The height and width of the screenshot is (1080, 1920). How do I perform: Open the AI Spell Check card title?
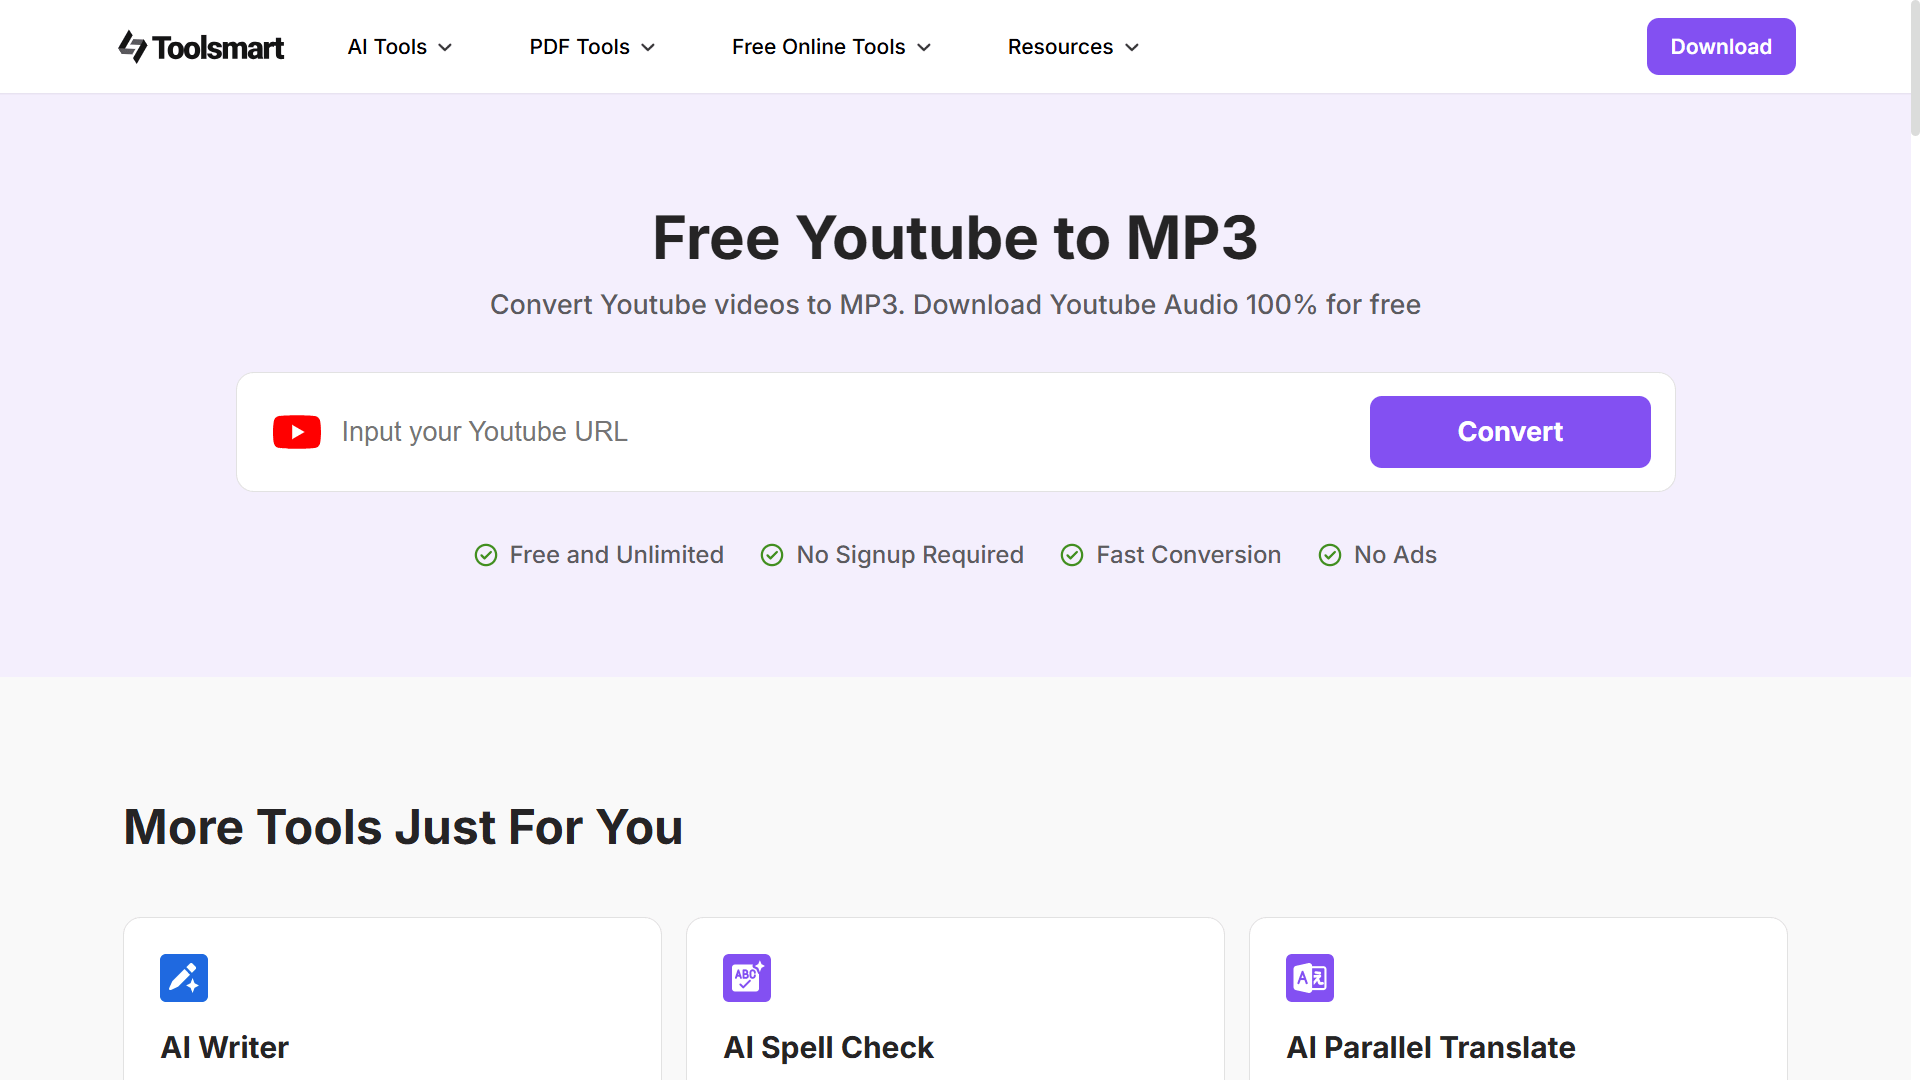[x=828, y=1047]
